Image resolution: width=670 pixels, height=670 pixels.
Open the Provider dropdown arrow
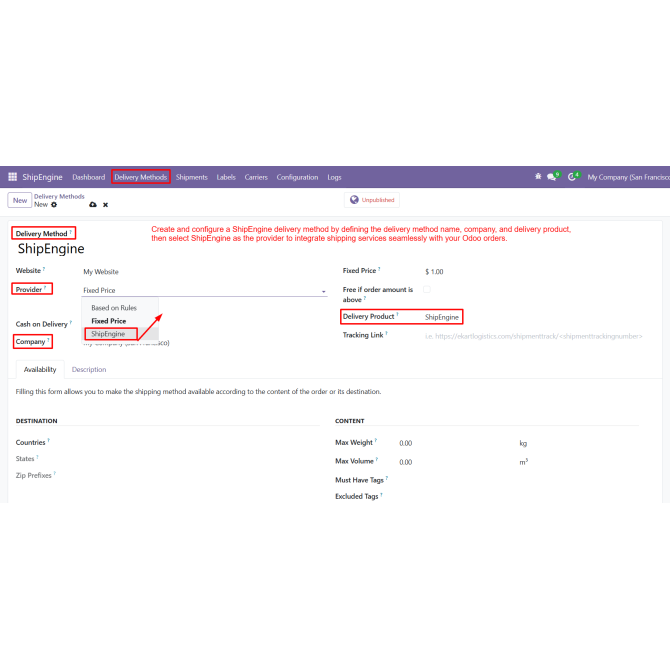pos(323,291)
